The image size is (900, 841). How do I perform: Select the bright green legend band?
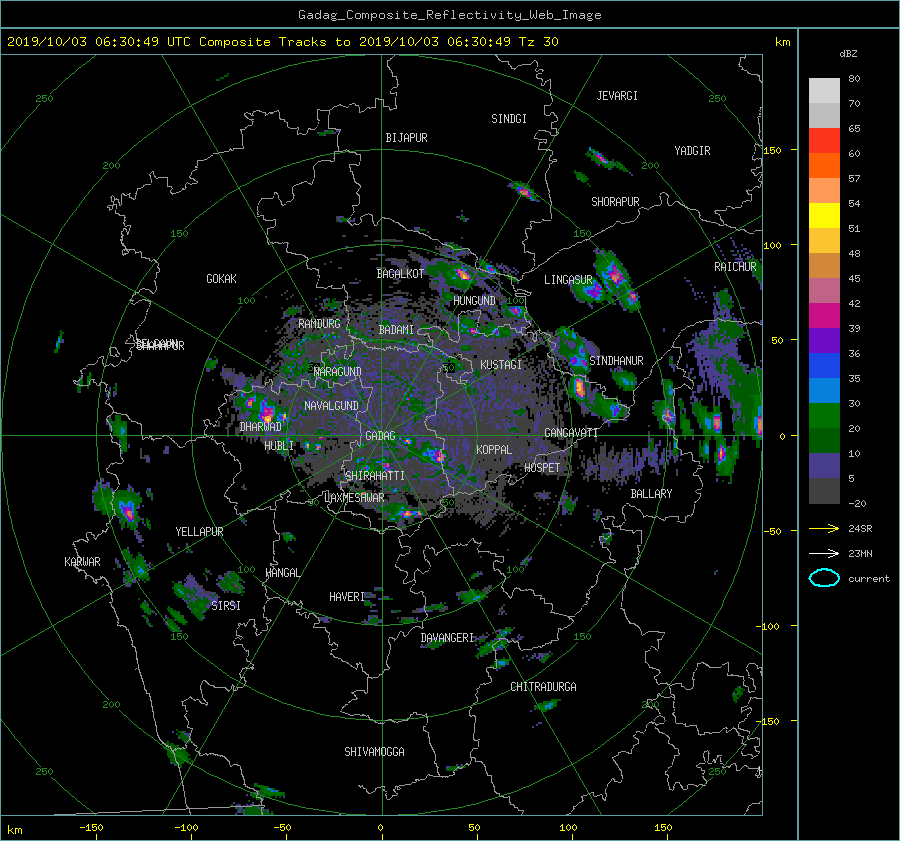pyautogui.click(x=824, y=415)
